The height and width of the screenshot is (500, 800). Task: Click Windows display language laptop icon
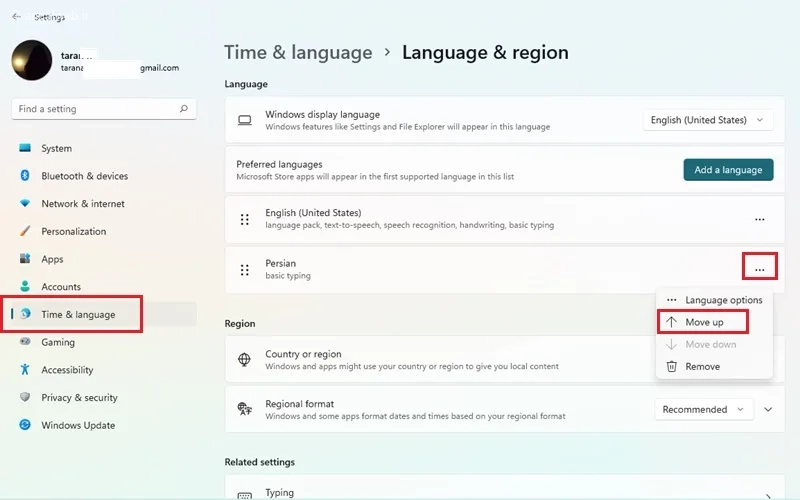click(x=245, y=120)
